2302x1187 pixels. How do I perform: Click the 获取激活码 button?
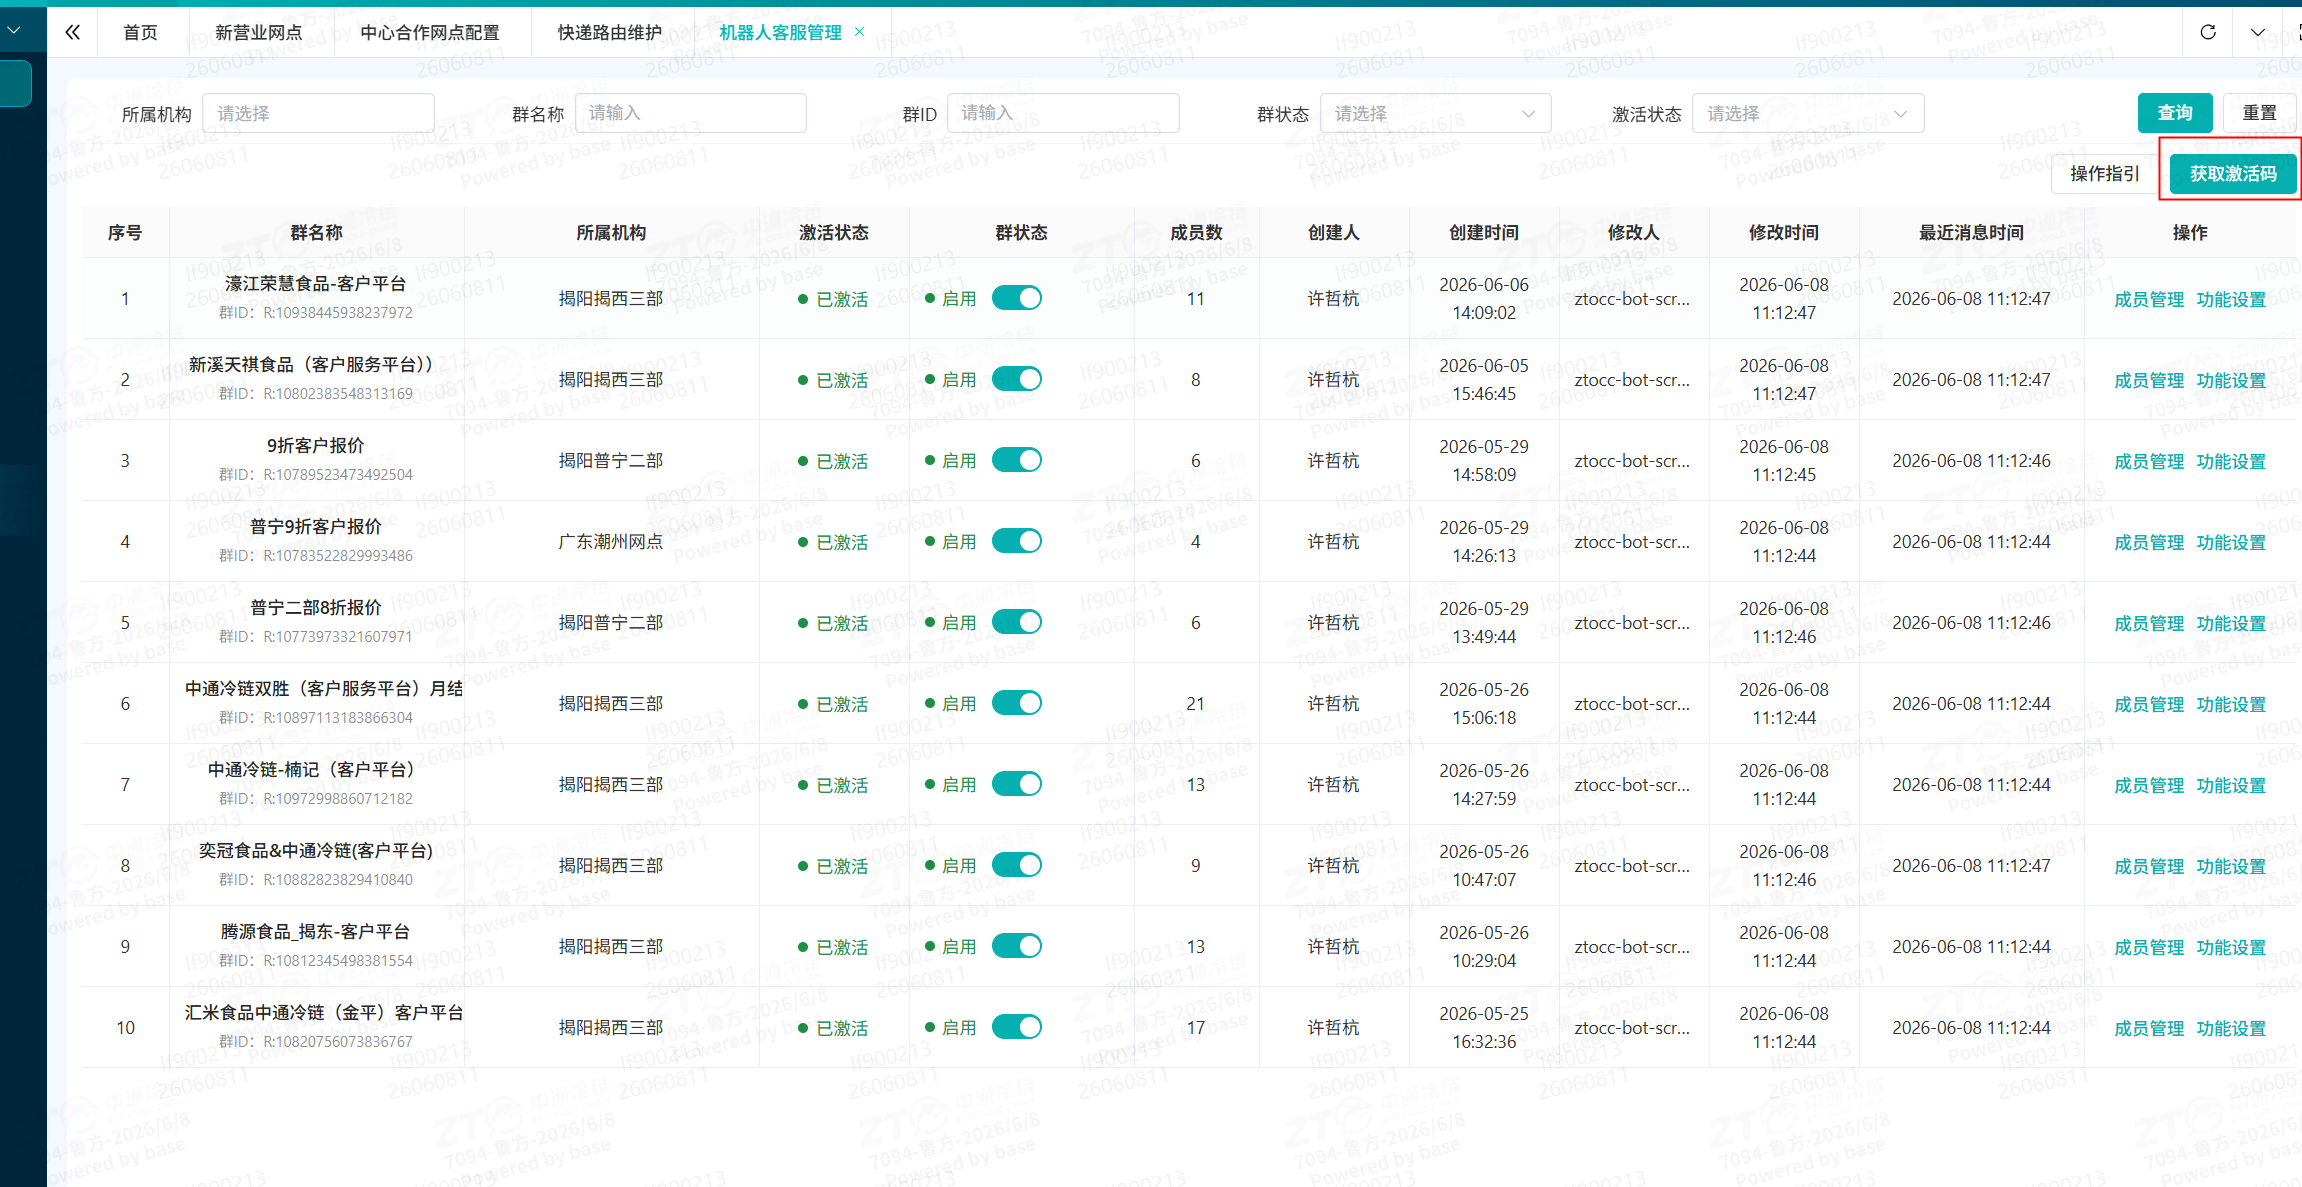(x=2233, y=174)
